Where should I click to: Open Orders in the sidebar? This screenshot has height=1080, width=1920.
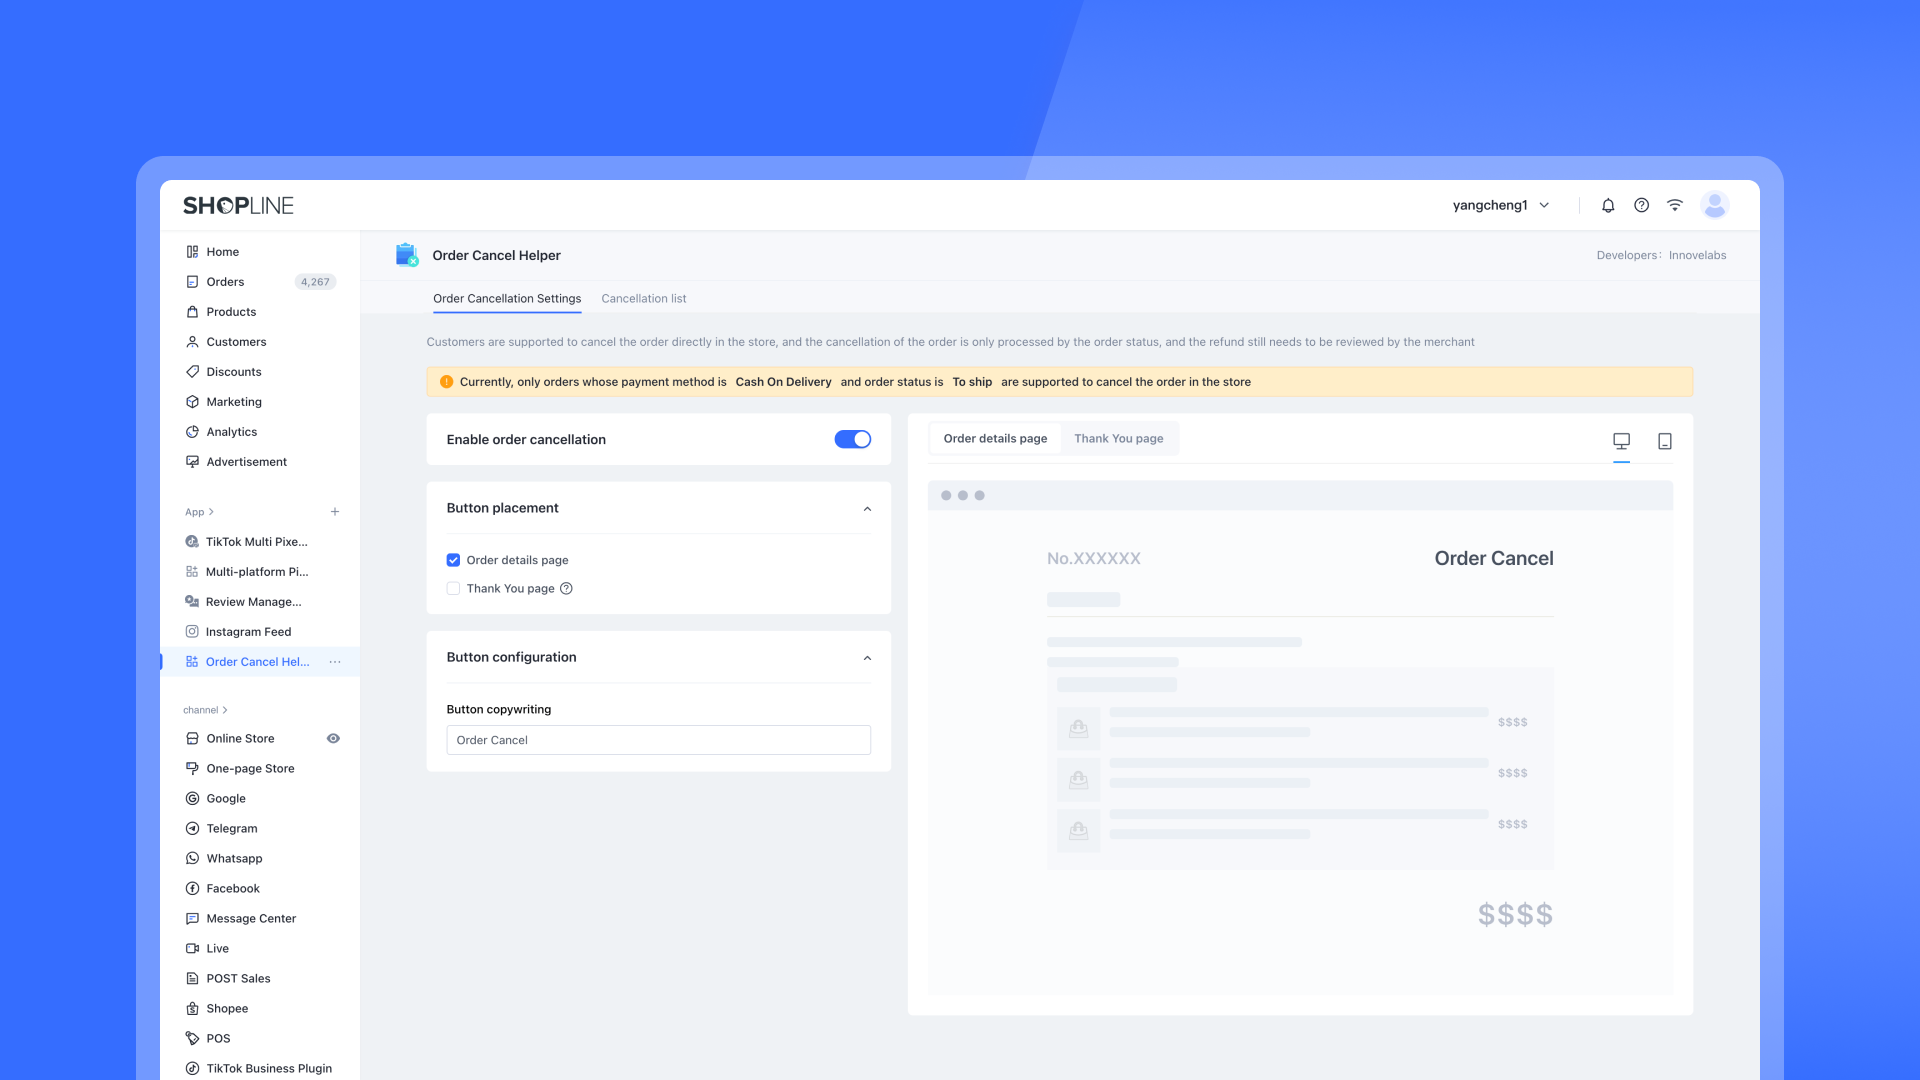tap(225, 282)
